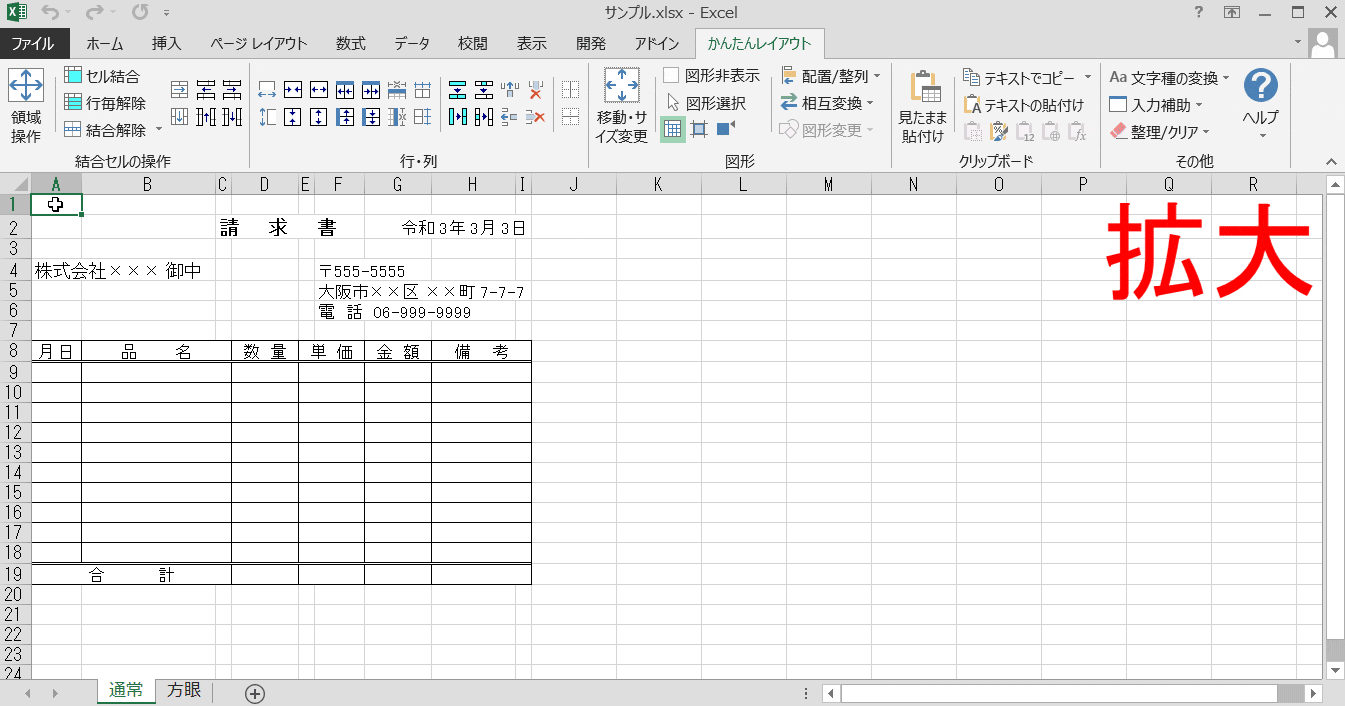Image resolution: width=1345 pixels, height=706 pixels.
Task: Toggle the 図形非表示 checkbox
Action: pos(671,76)
